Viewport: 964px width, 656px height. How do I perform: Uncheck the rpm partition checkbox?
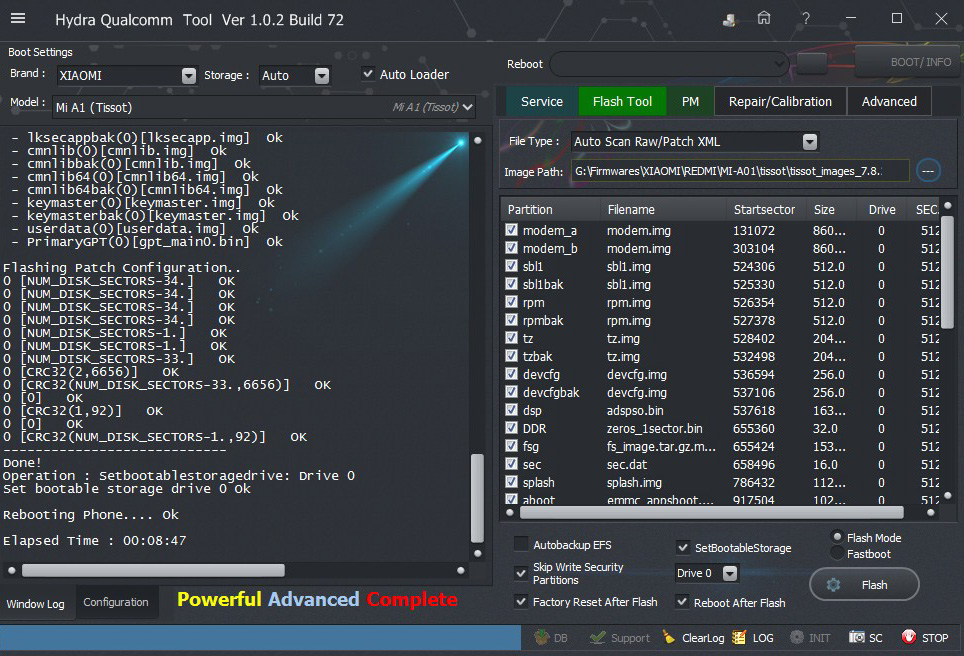click(x=512, y=302)
